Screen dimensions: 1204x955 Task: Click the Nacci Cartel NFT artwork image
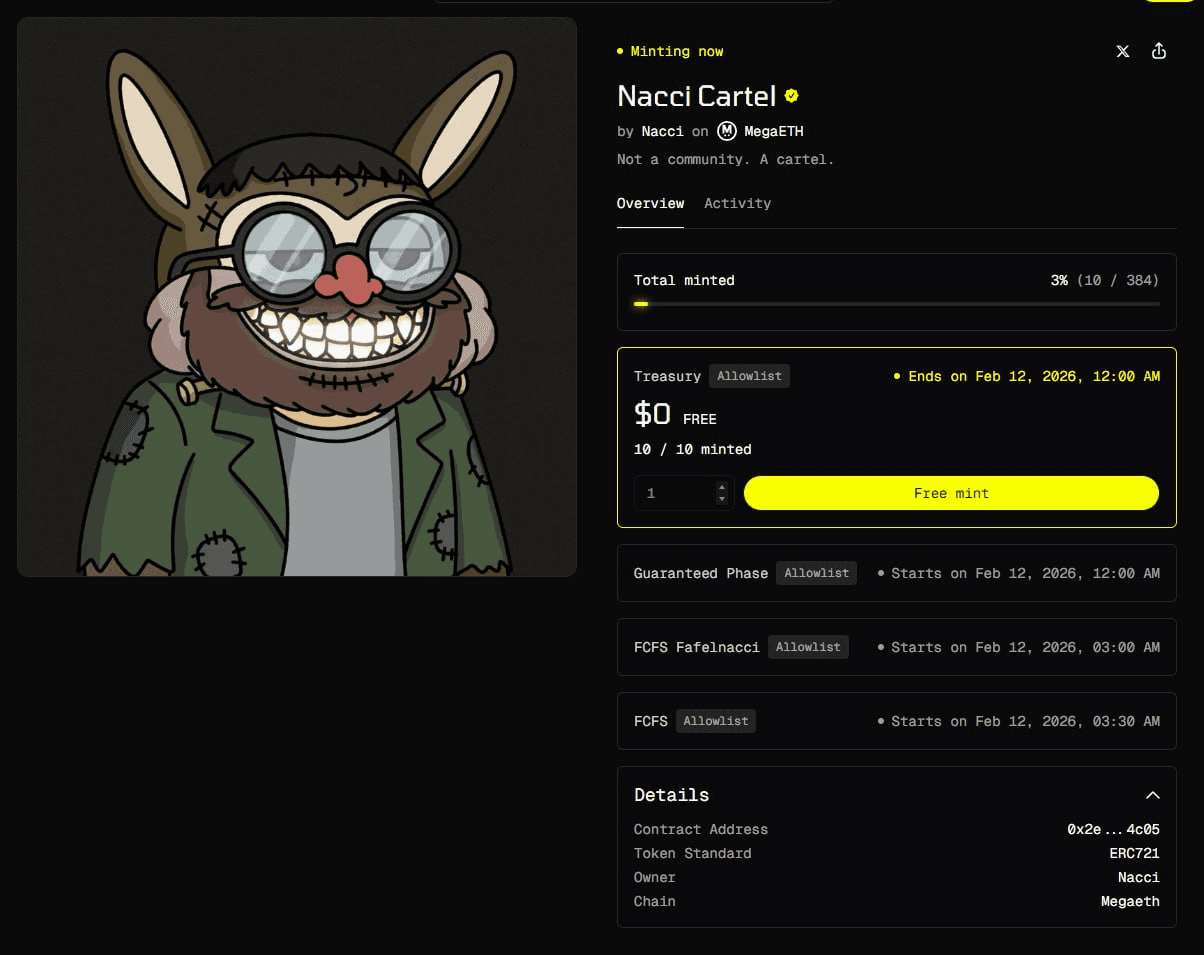pos(297,297)
